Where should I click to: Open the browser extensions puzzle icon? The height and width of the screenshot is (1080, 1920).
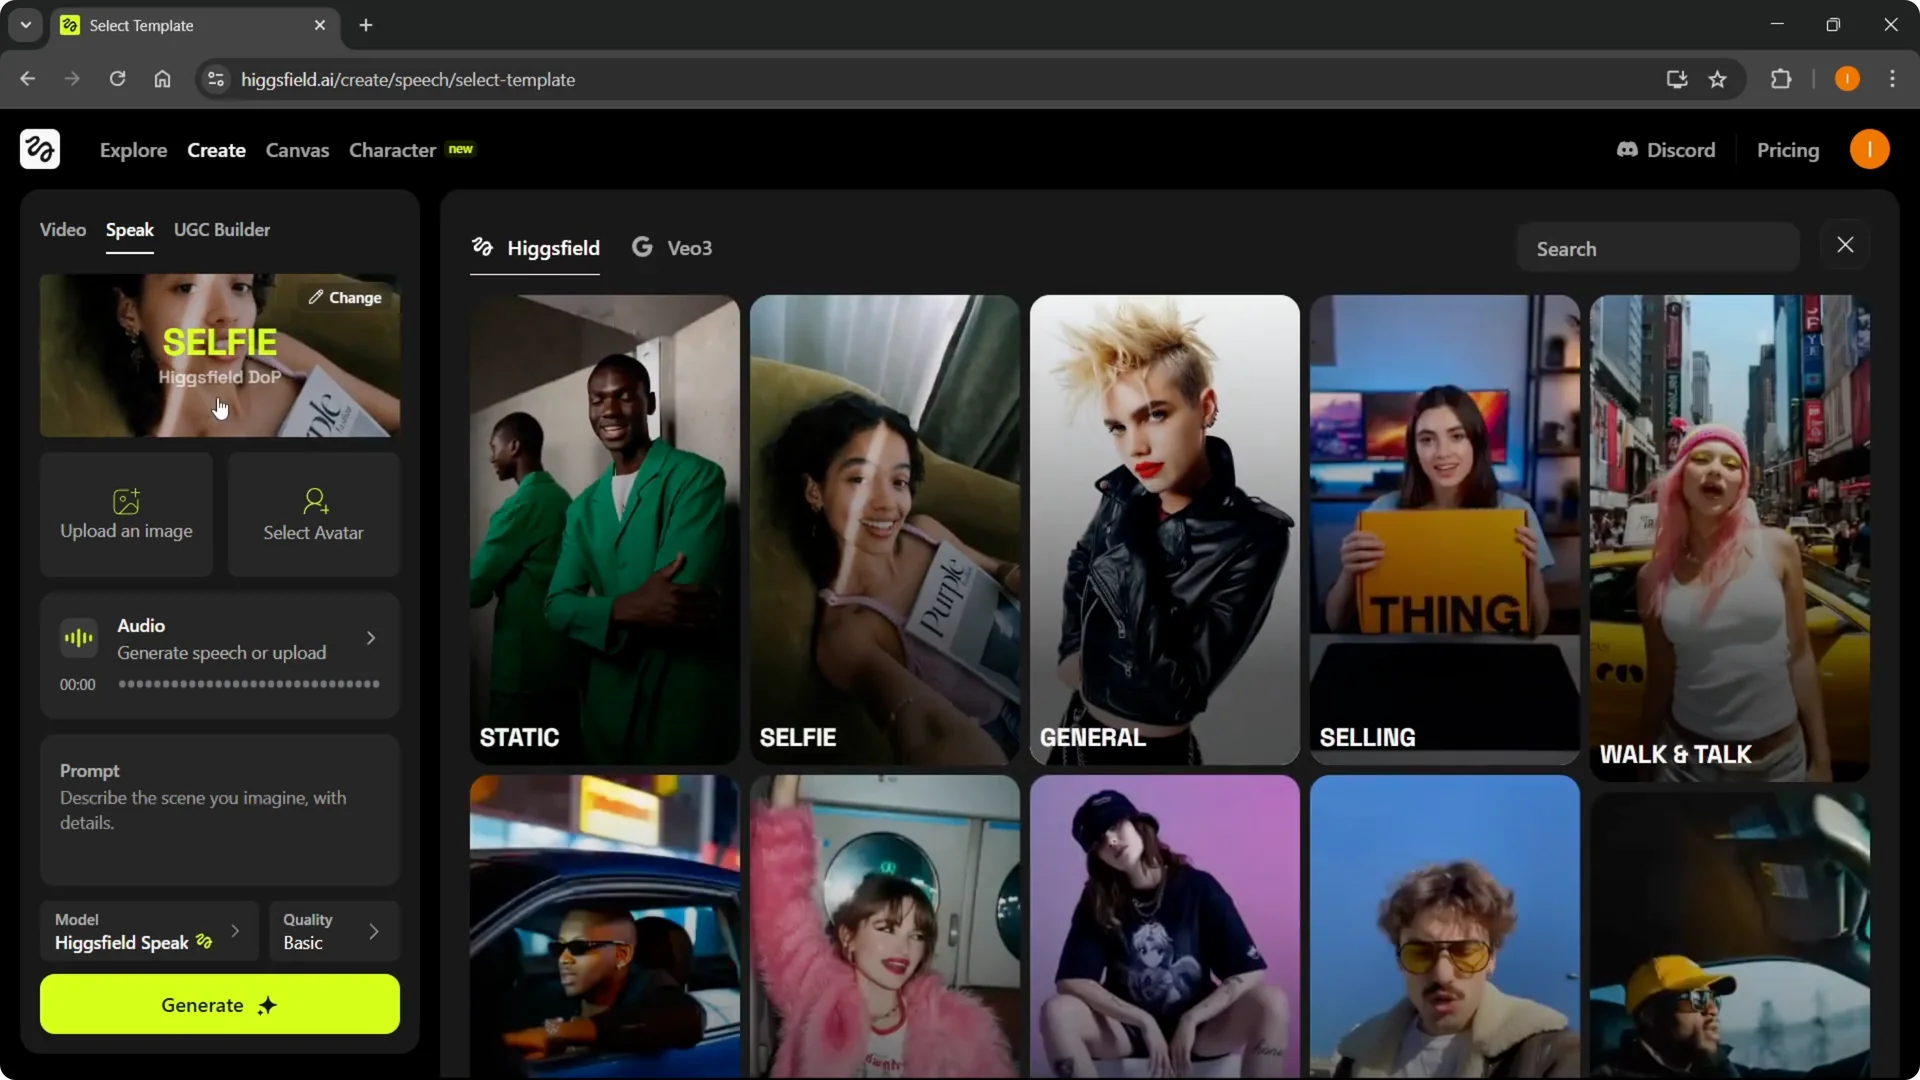[1781, 79]
